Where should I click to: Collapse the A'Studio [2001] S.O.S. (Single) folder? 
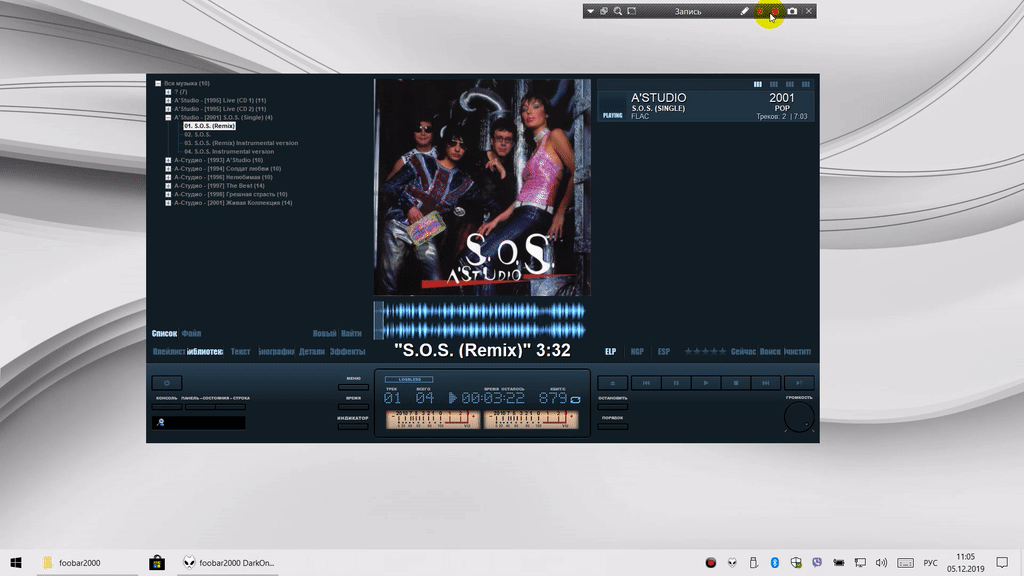click(x=168, y=117)
